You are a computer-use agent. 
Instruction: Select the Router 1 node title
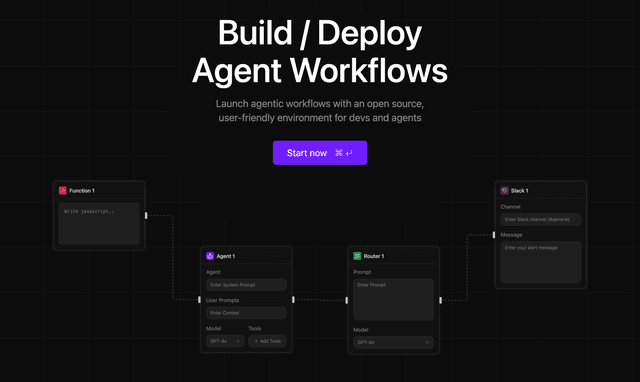374,256
